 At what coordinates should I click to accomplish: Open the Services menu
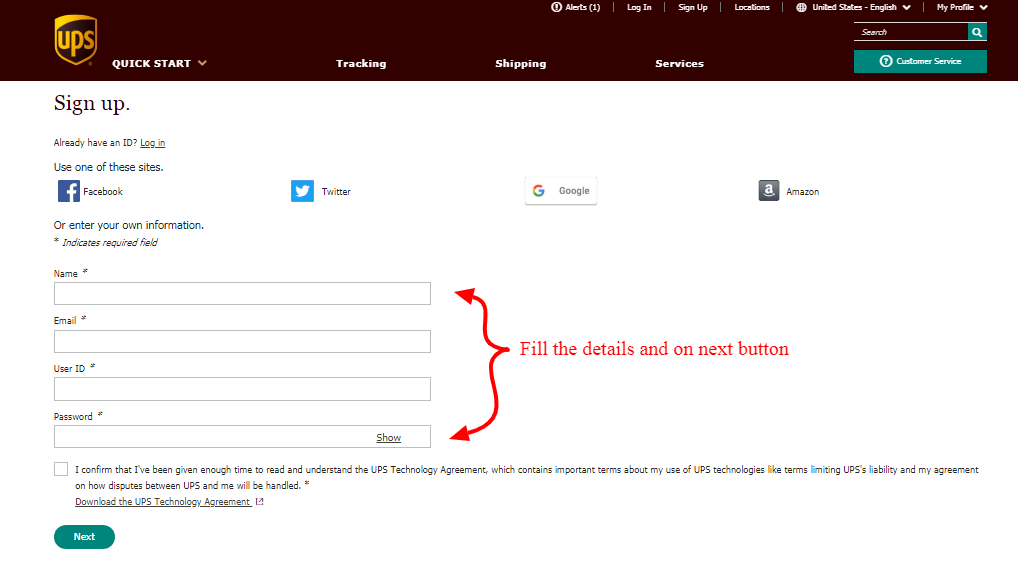679,63
